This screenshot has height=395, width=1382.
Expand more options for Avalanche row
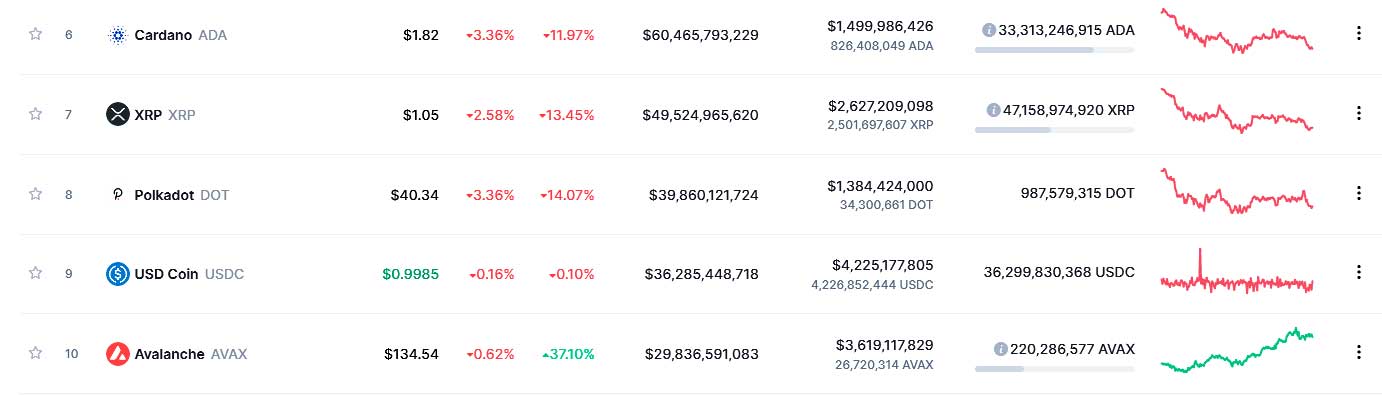(x=1358, y=352)
